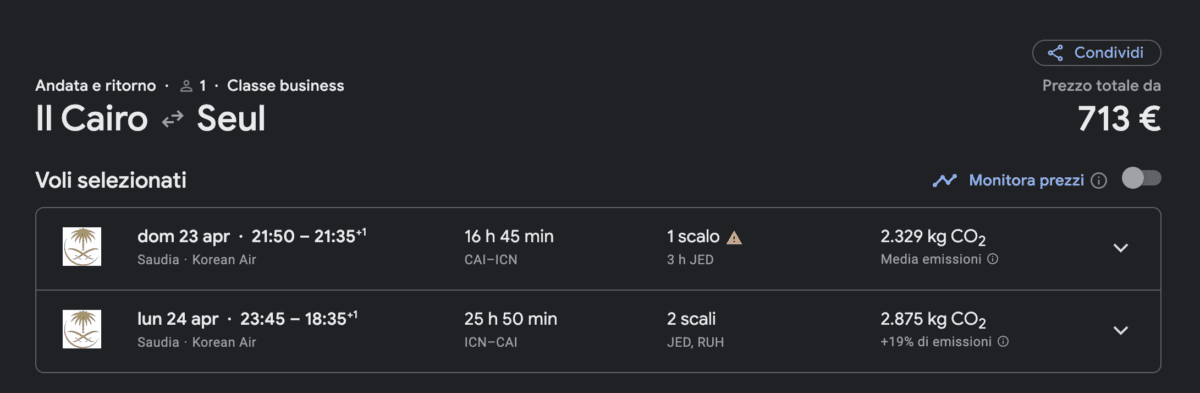1200x393 pixels.
Task: Click the 2.329 kg CO2 emissions value
Action: click(932, 238)
